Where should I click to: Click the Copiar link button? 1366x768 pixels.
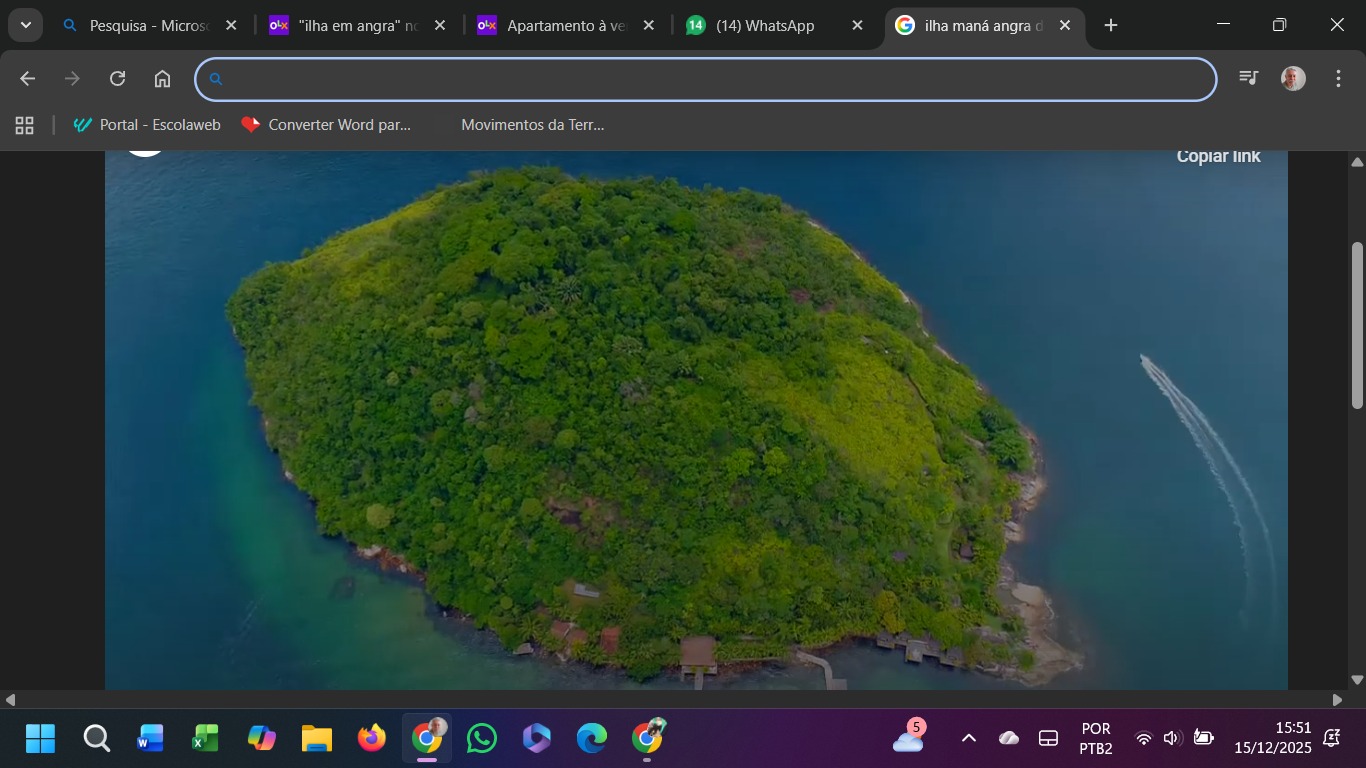1218,157
